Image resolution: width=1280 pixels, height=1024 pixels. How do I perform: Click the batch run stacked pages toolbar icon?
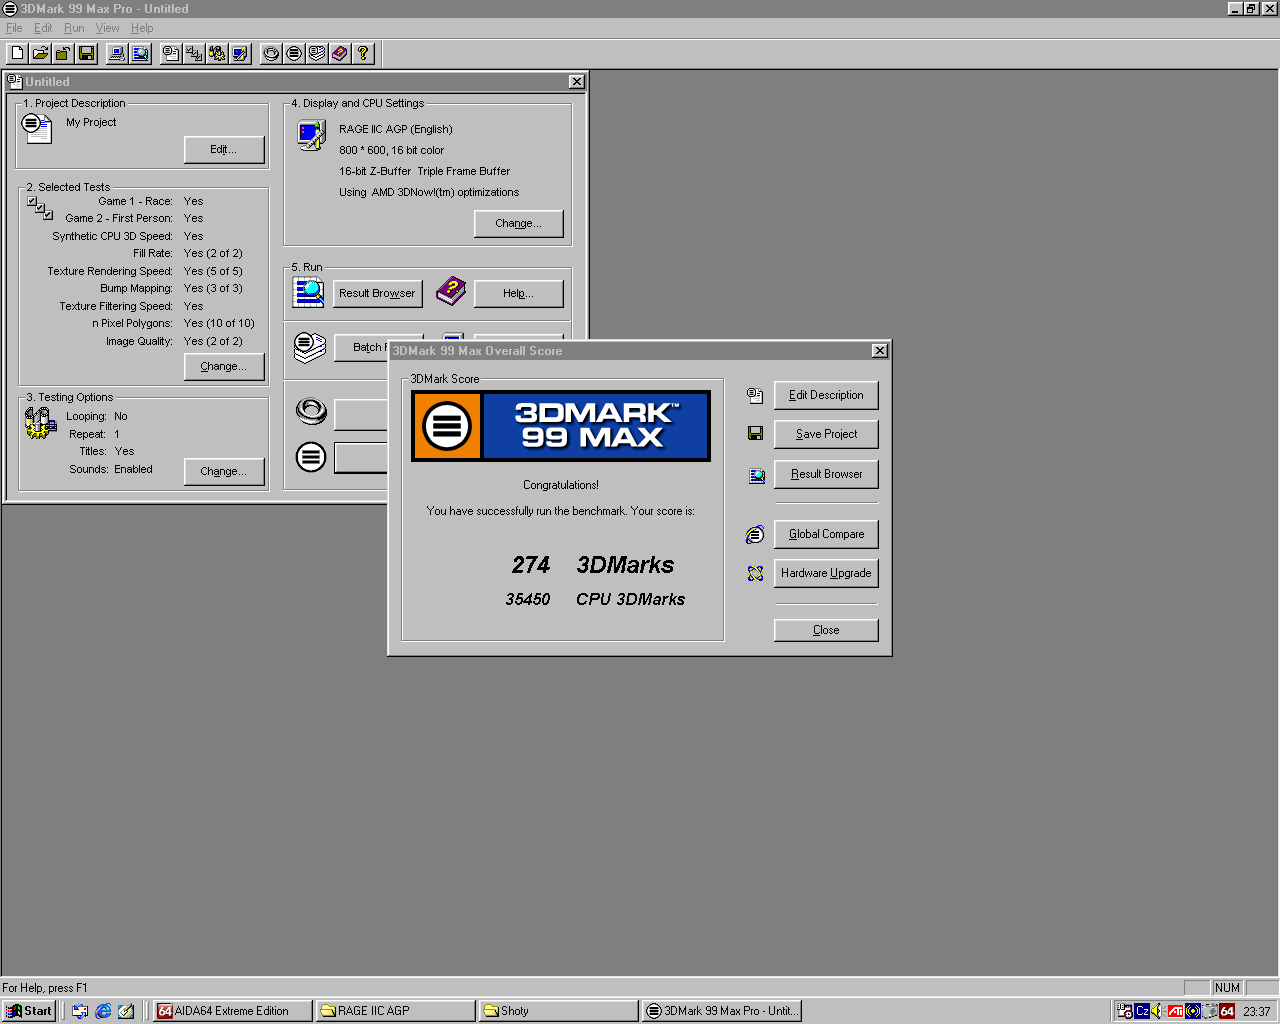coord(317,53)
